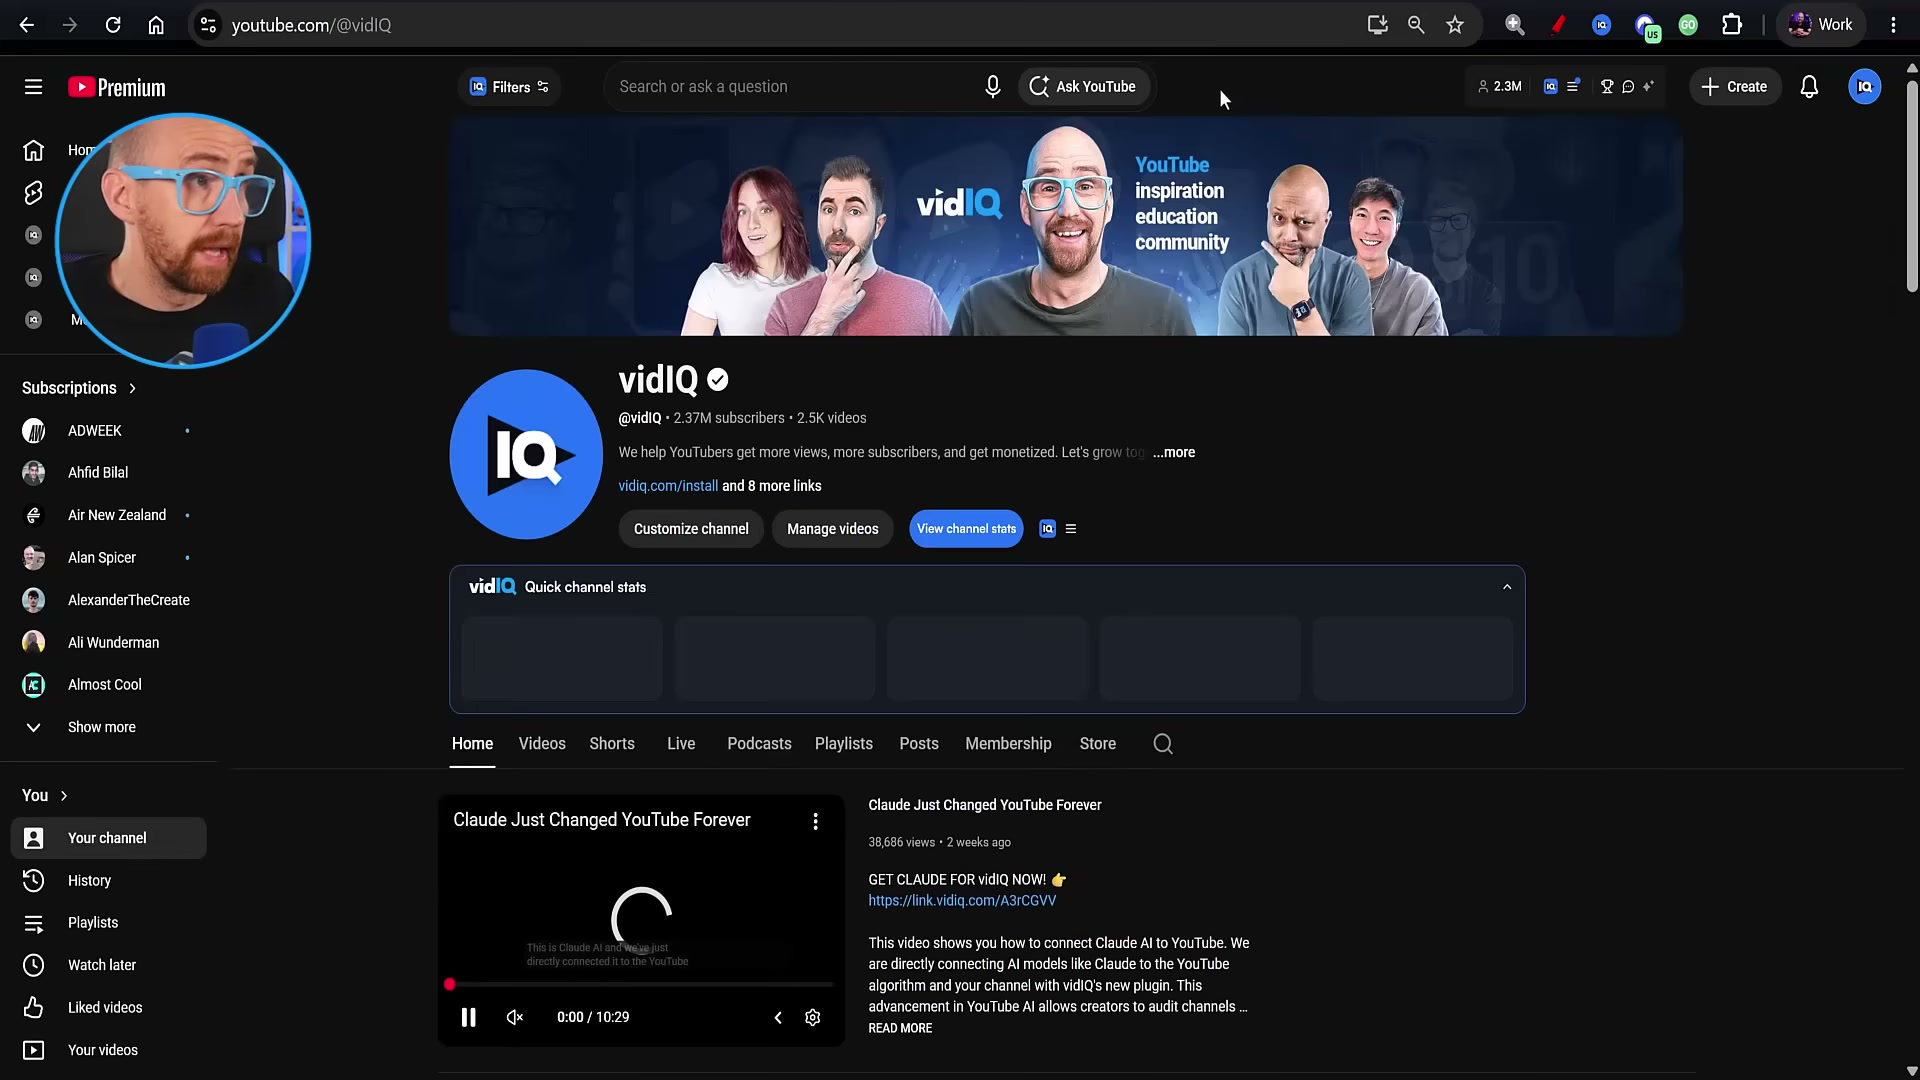This screenshot has width=1920, height=1080.
Task: Open the Store tab
Action: tap(1097, 744)
